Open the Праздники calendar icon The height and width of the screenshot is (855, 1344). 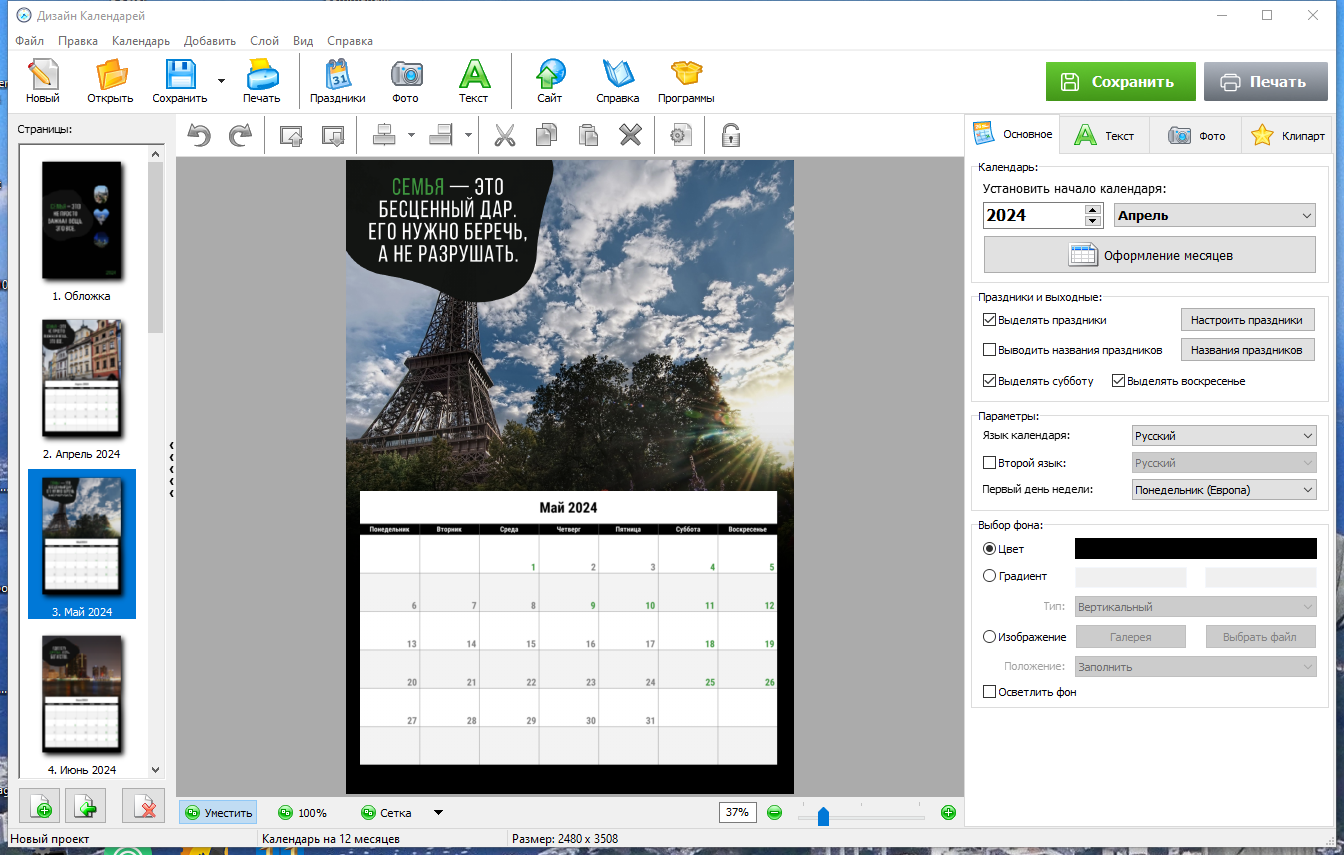tap(337, 82)
